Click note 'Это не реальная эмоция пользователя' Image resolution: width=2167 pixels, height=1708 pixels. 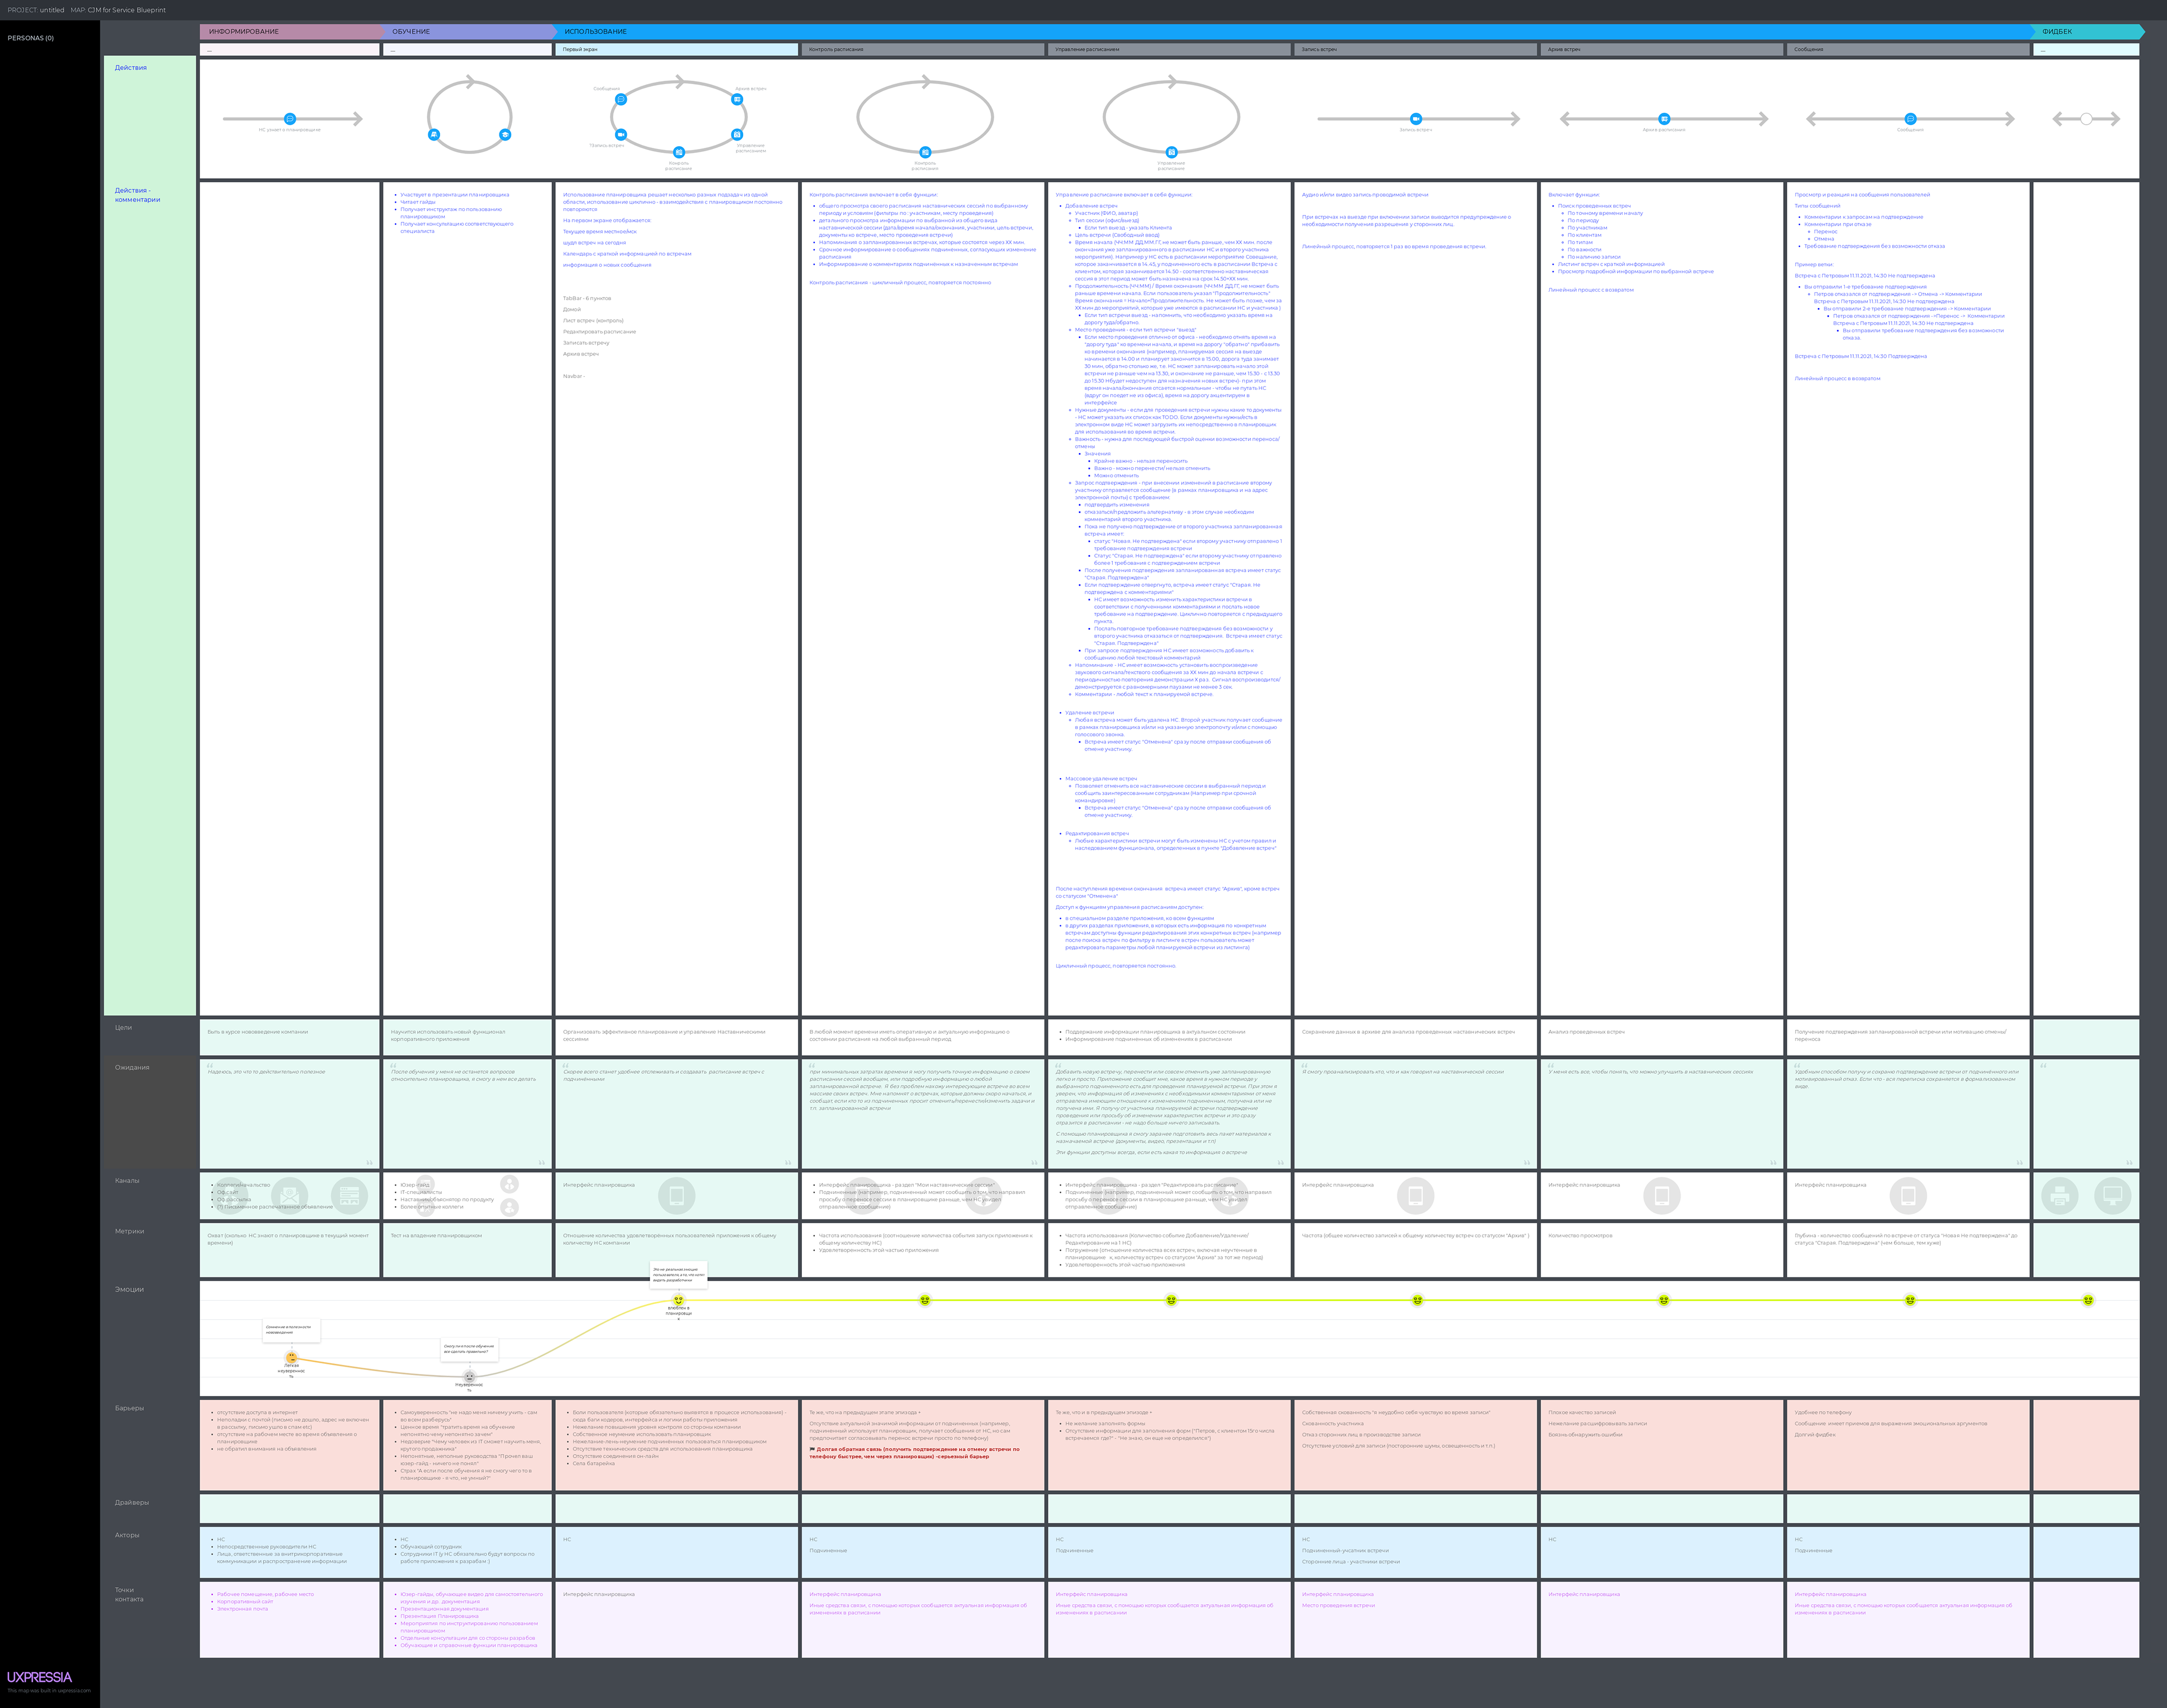[x=679, y=1275]
